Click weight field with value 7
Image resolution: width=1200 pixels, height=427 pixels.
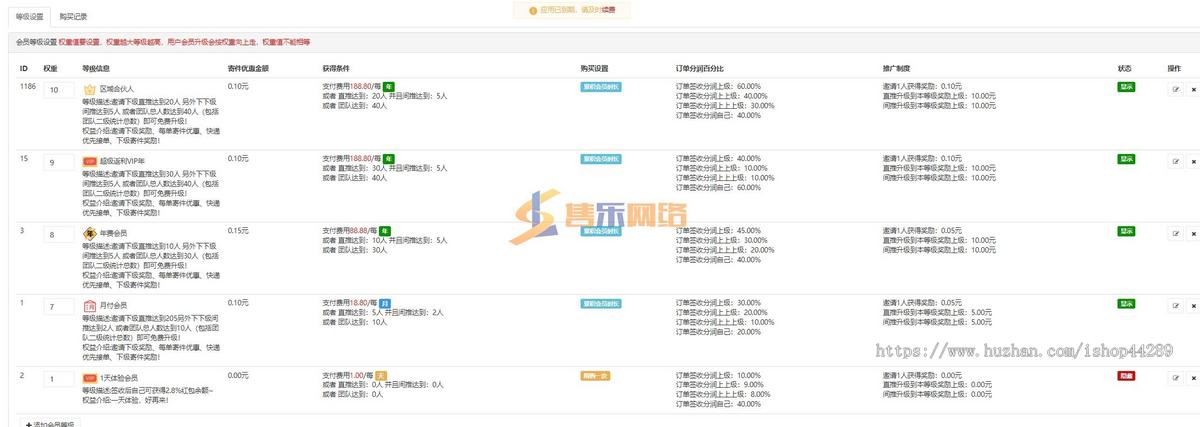(x=59, y=306)
